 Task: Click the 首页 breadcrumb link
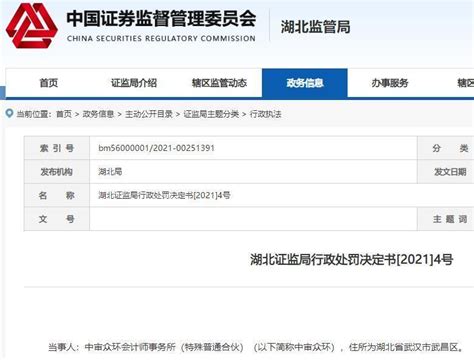click(64, 114)
